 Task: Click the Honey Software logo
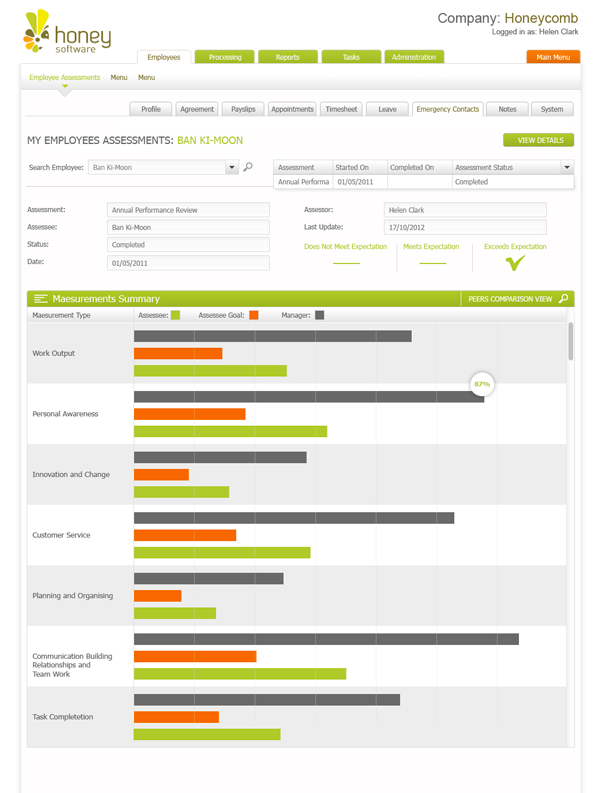[66, 33]
